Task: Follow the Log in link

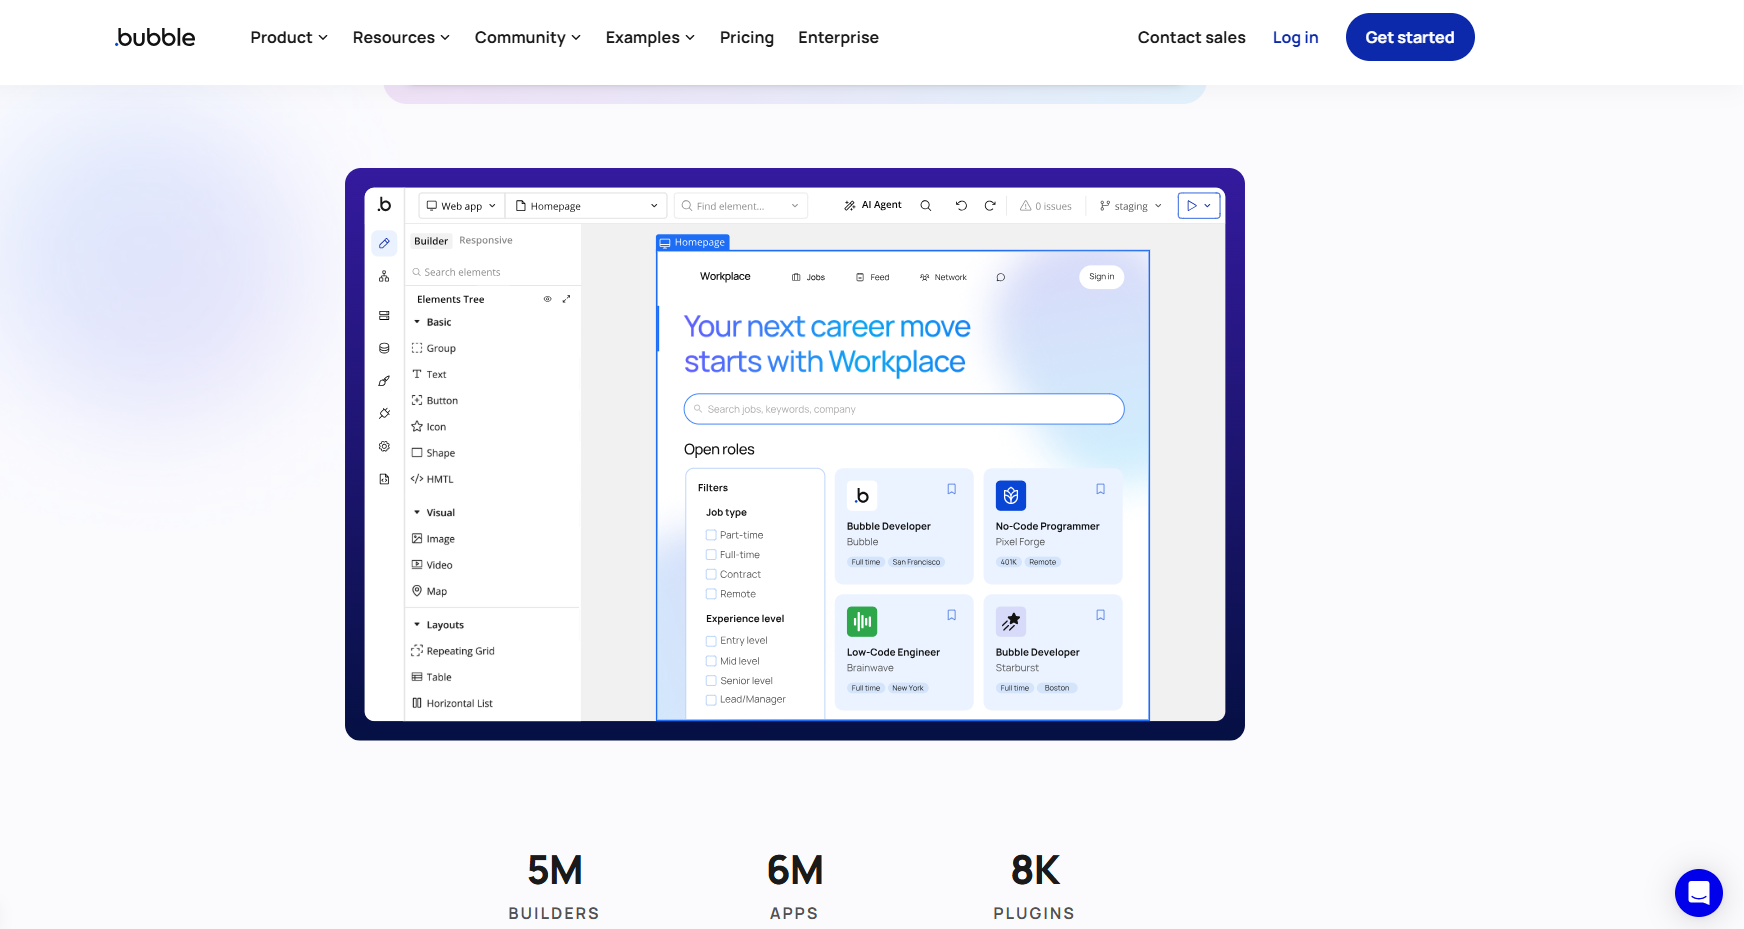Action: point(1295,37)
